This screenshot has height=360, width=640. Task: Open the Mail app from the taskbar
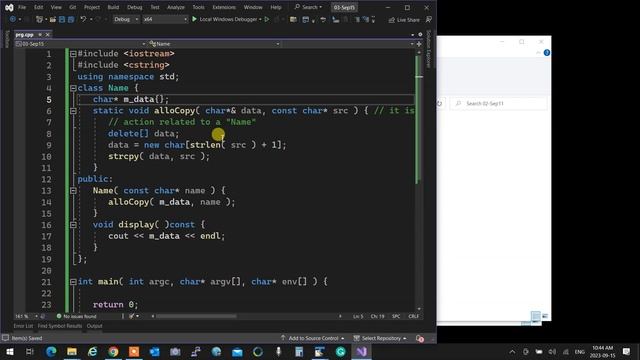pos(237,352)
